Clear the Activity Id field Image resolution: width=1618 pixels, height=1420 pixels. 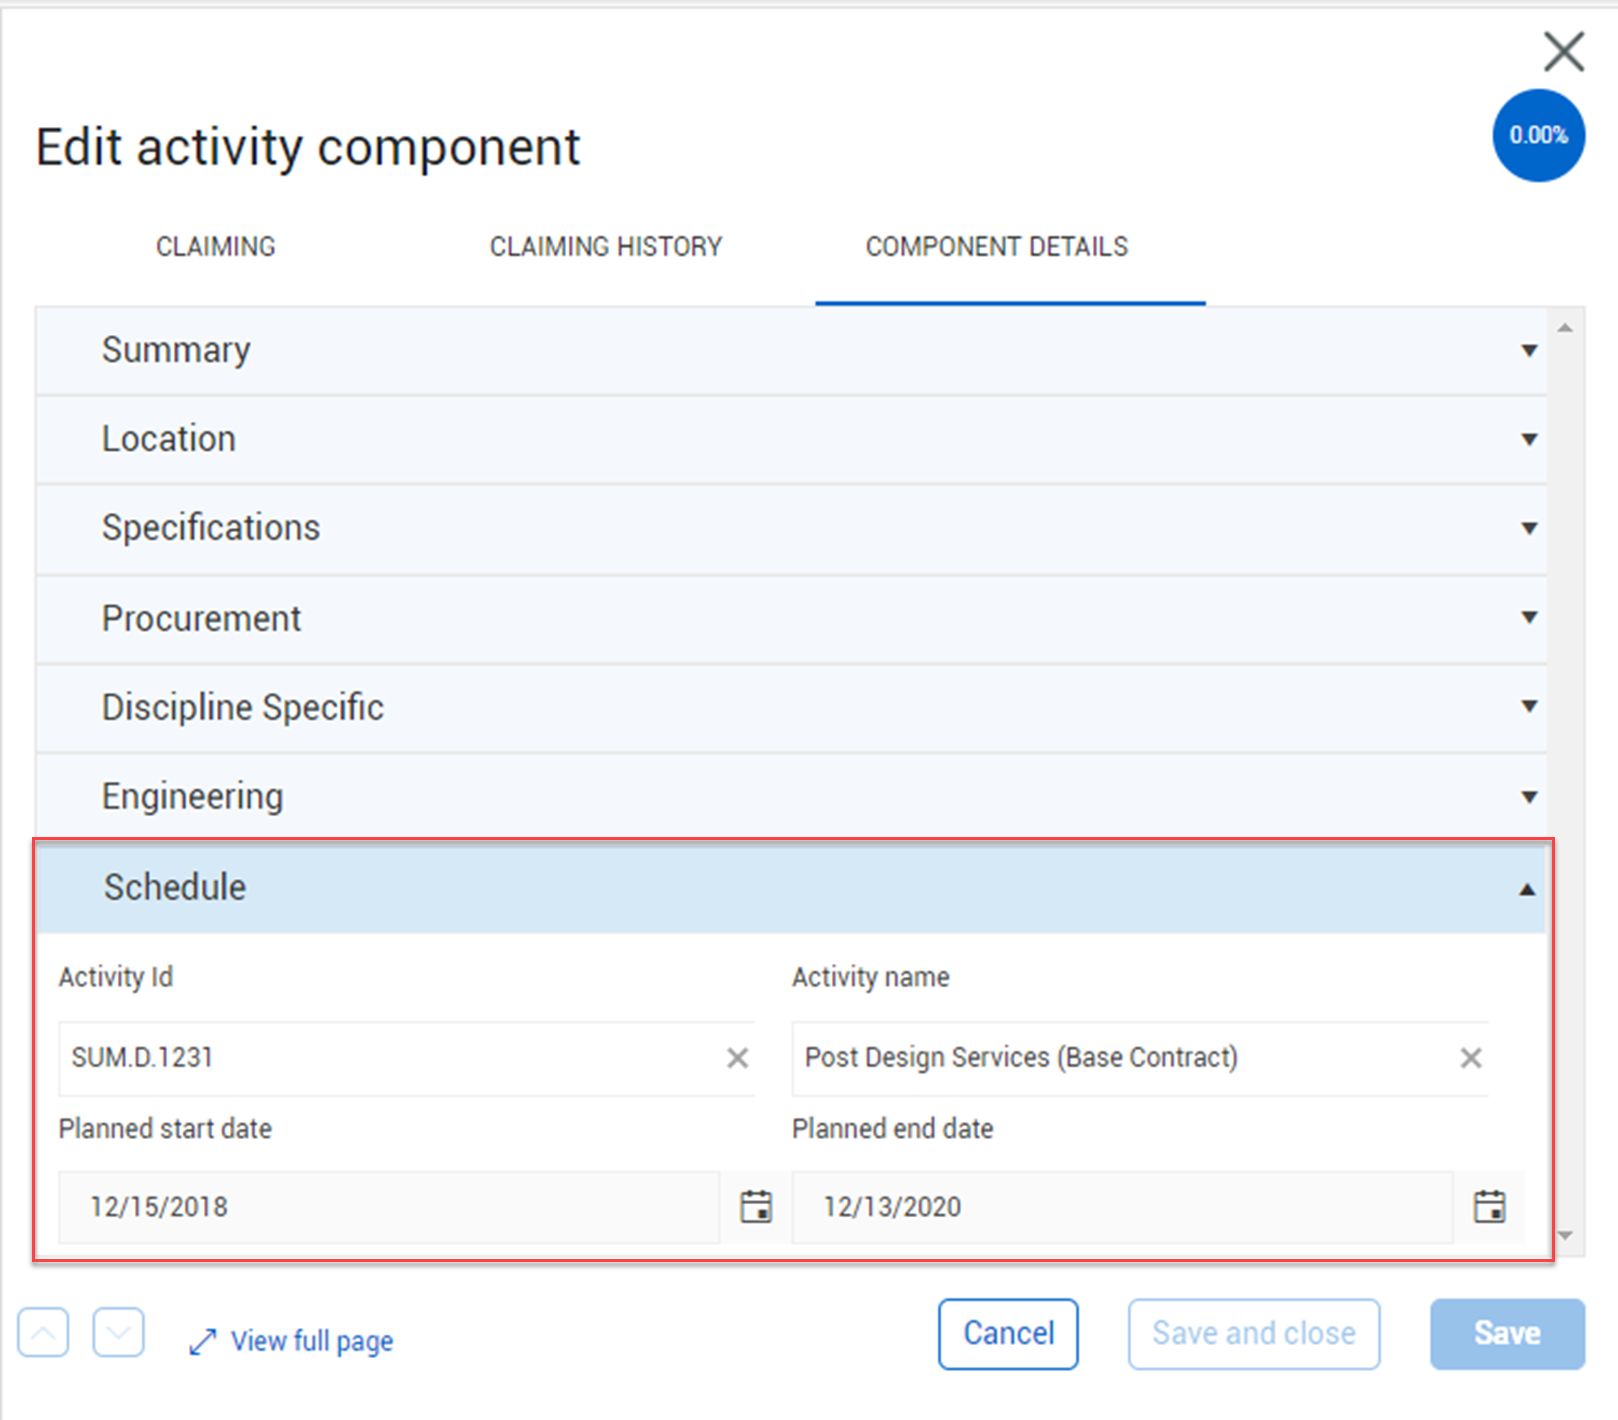737,1057
